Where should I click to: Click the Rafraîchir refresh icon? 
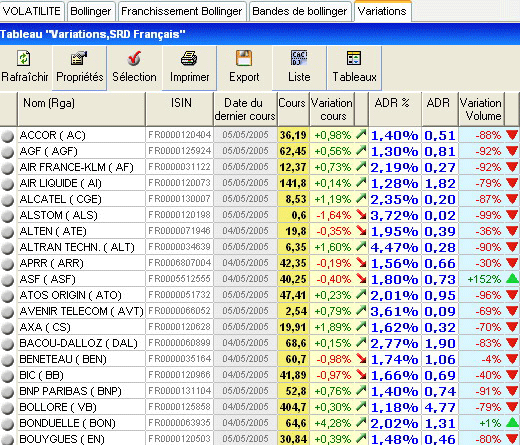click(24, 58)
